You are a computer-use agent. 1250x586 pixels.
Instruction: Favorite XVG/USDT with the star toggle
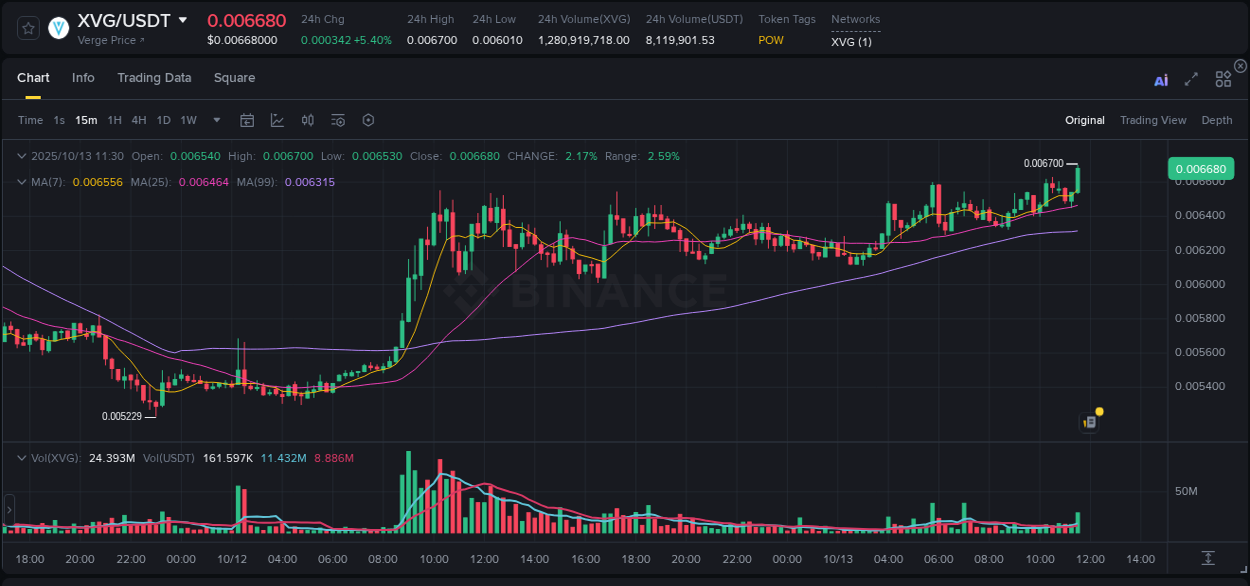click(27, 28)
